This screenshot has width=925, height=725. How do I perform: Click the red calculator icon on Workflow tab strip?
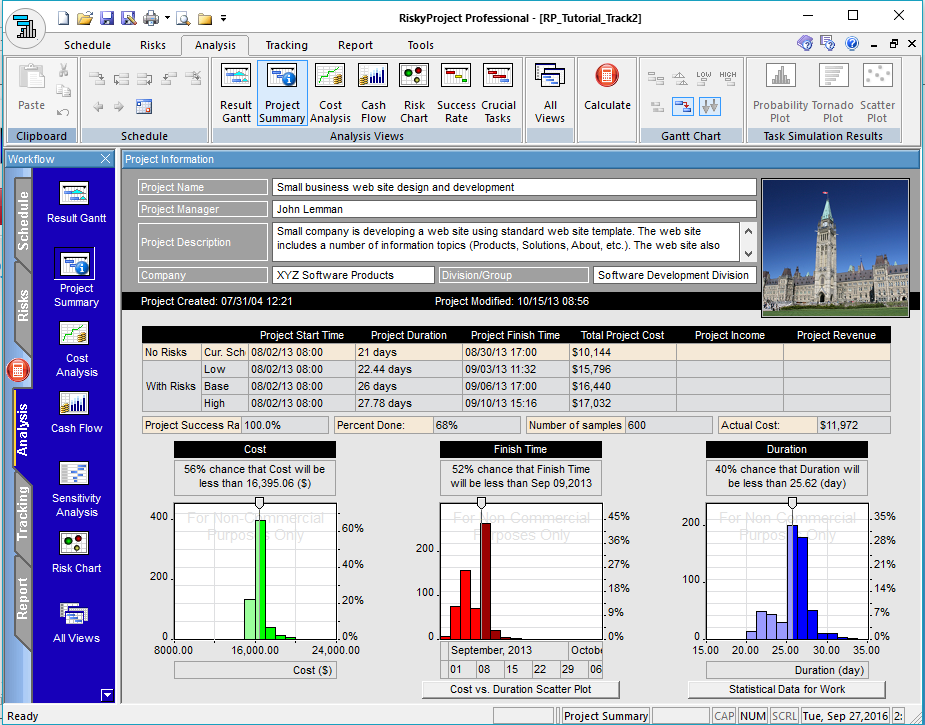[18, 370]
